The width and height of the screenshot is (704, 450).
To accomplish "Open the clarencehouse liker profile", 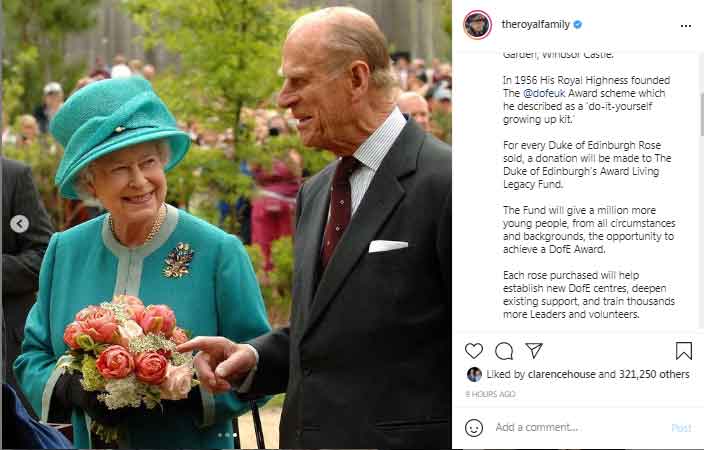I will click(x=562, y=374).
